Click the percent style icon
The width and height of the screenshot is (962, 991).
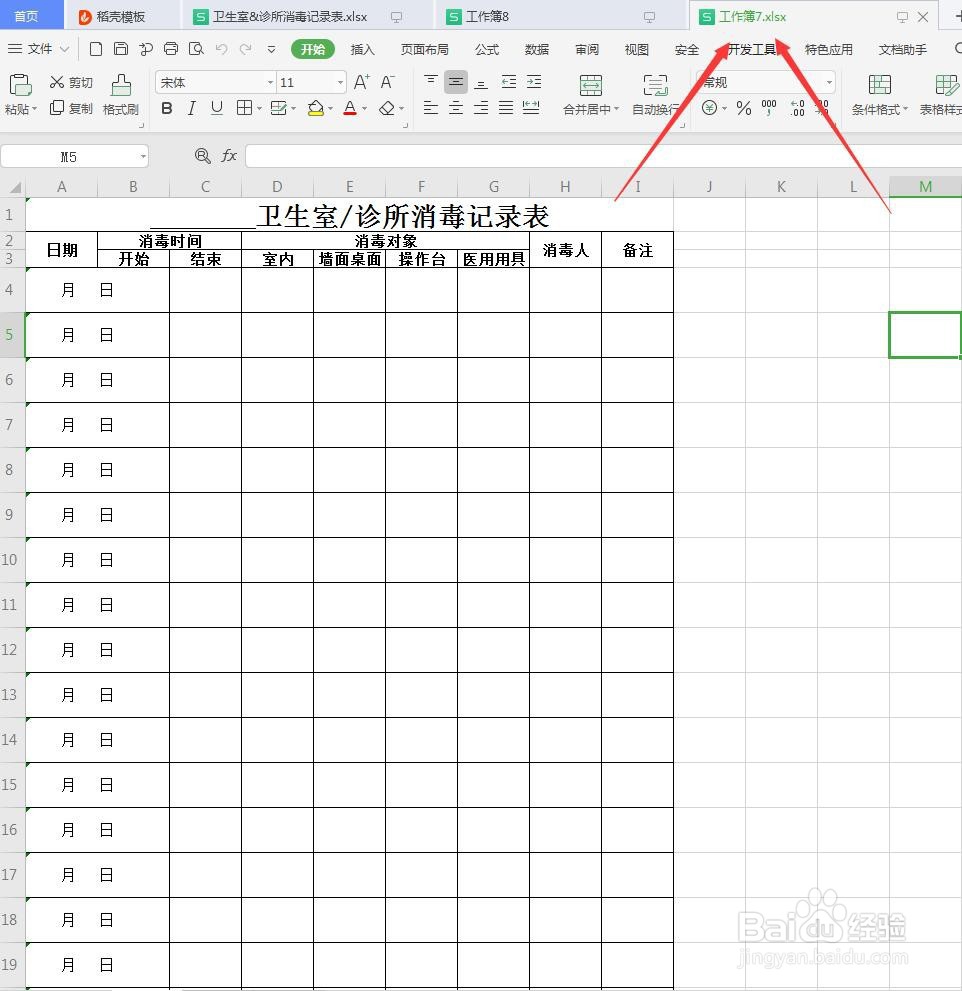(x=745, y=106)
